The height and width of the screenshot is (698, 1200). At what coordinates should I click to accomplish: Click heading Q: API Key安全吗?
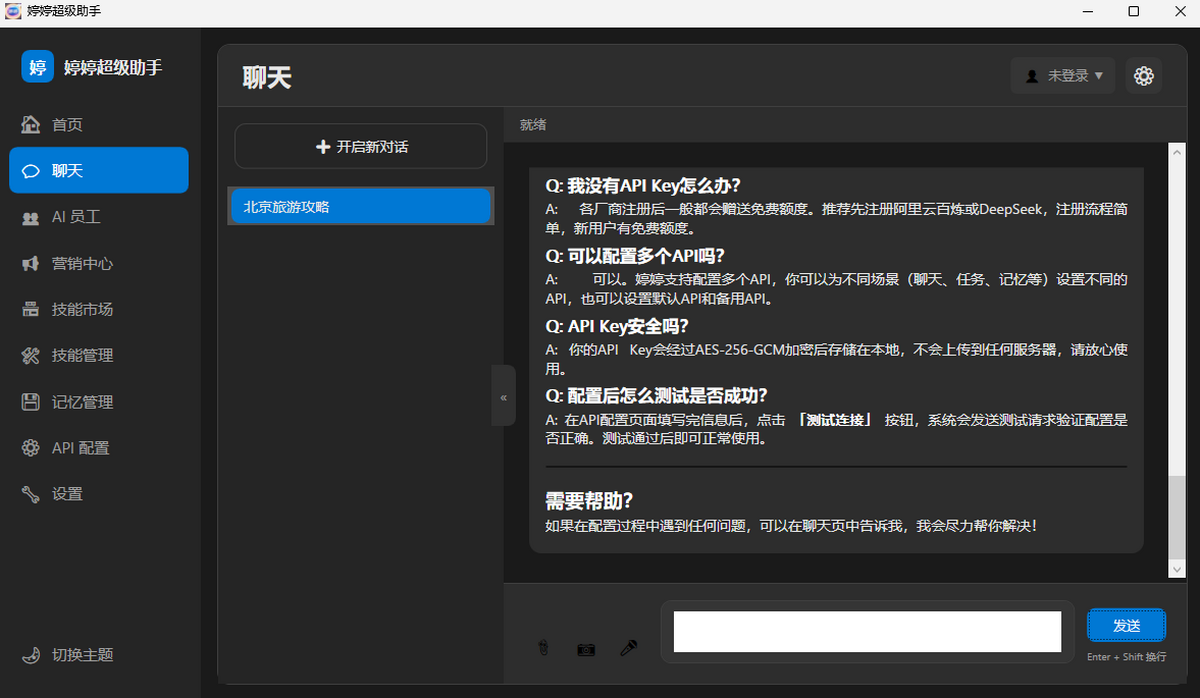click(617, 326)
